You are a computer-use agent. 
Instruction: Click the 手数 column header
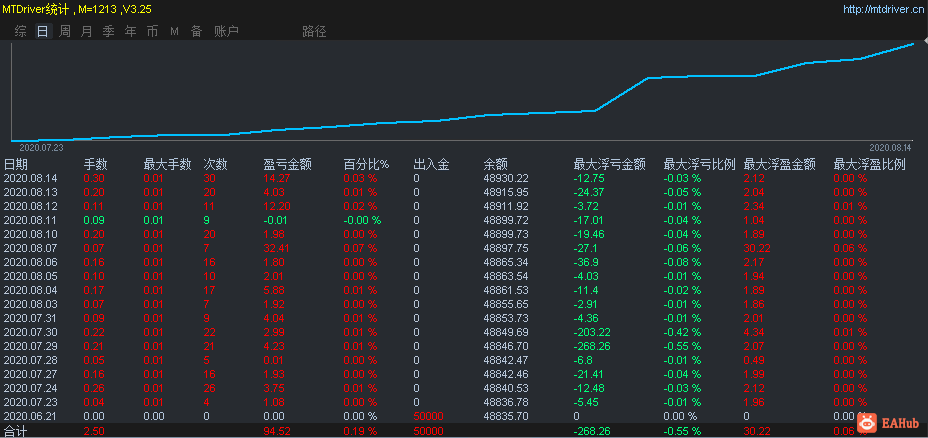tap(96, 165)
